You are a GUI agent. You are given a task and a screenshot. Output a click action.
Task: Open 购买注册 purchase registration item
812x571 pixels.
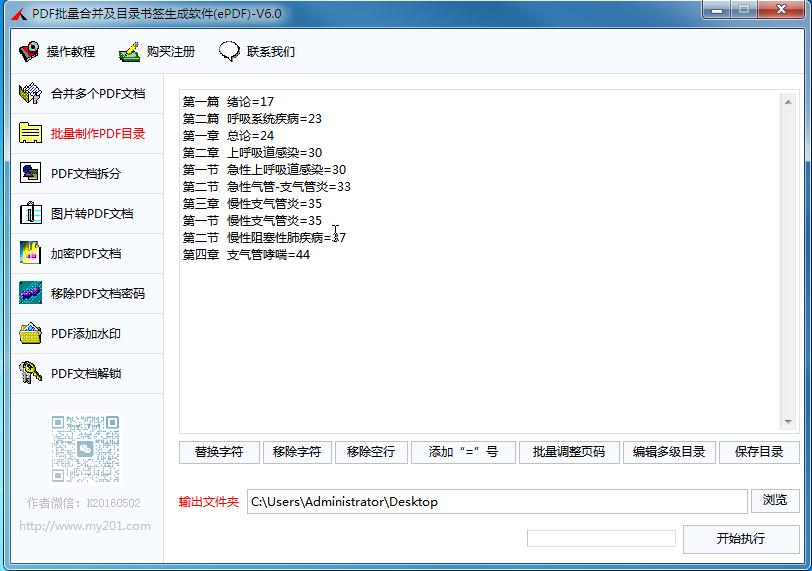pyautogui.click(x=157, y=52)
